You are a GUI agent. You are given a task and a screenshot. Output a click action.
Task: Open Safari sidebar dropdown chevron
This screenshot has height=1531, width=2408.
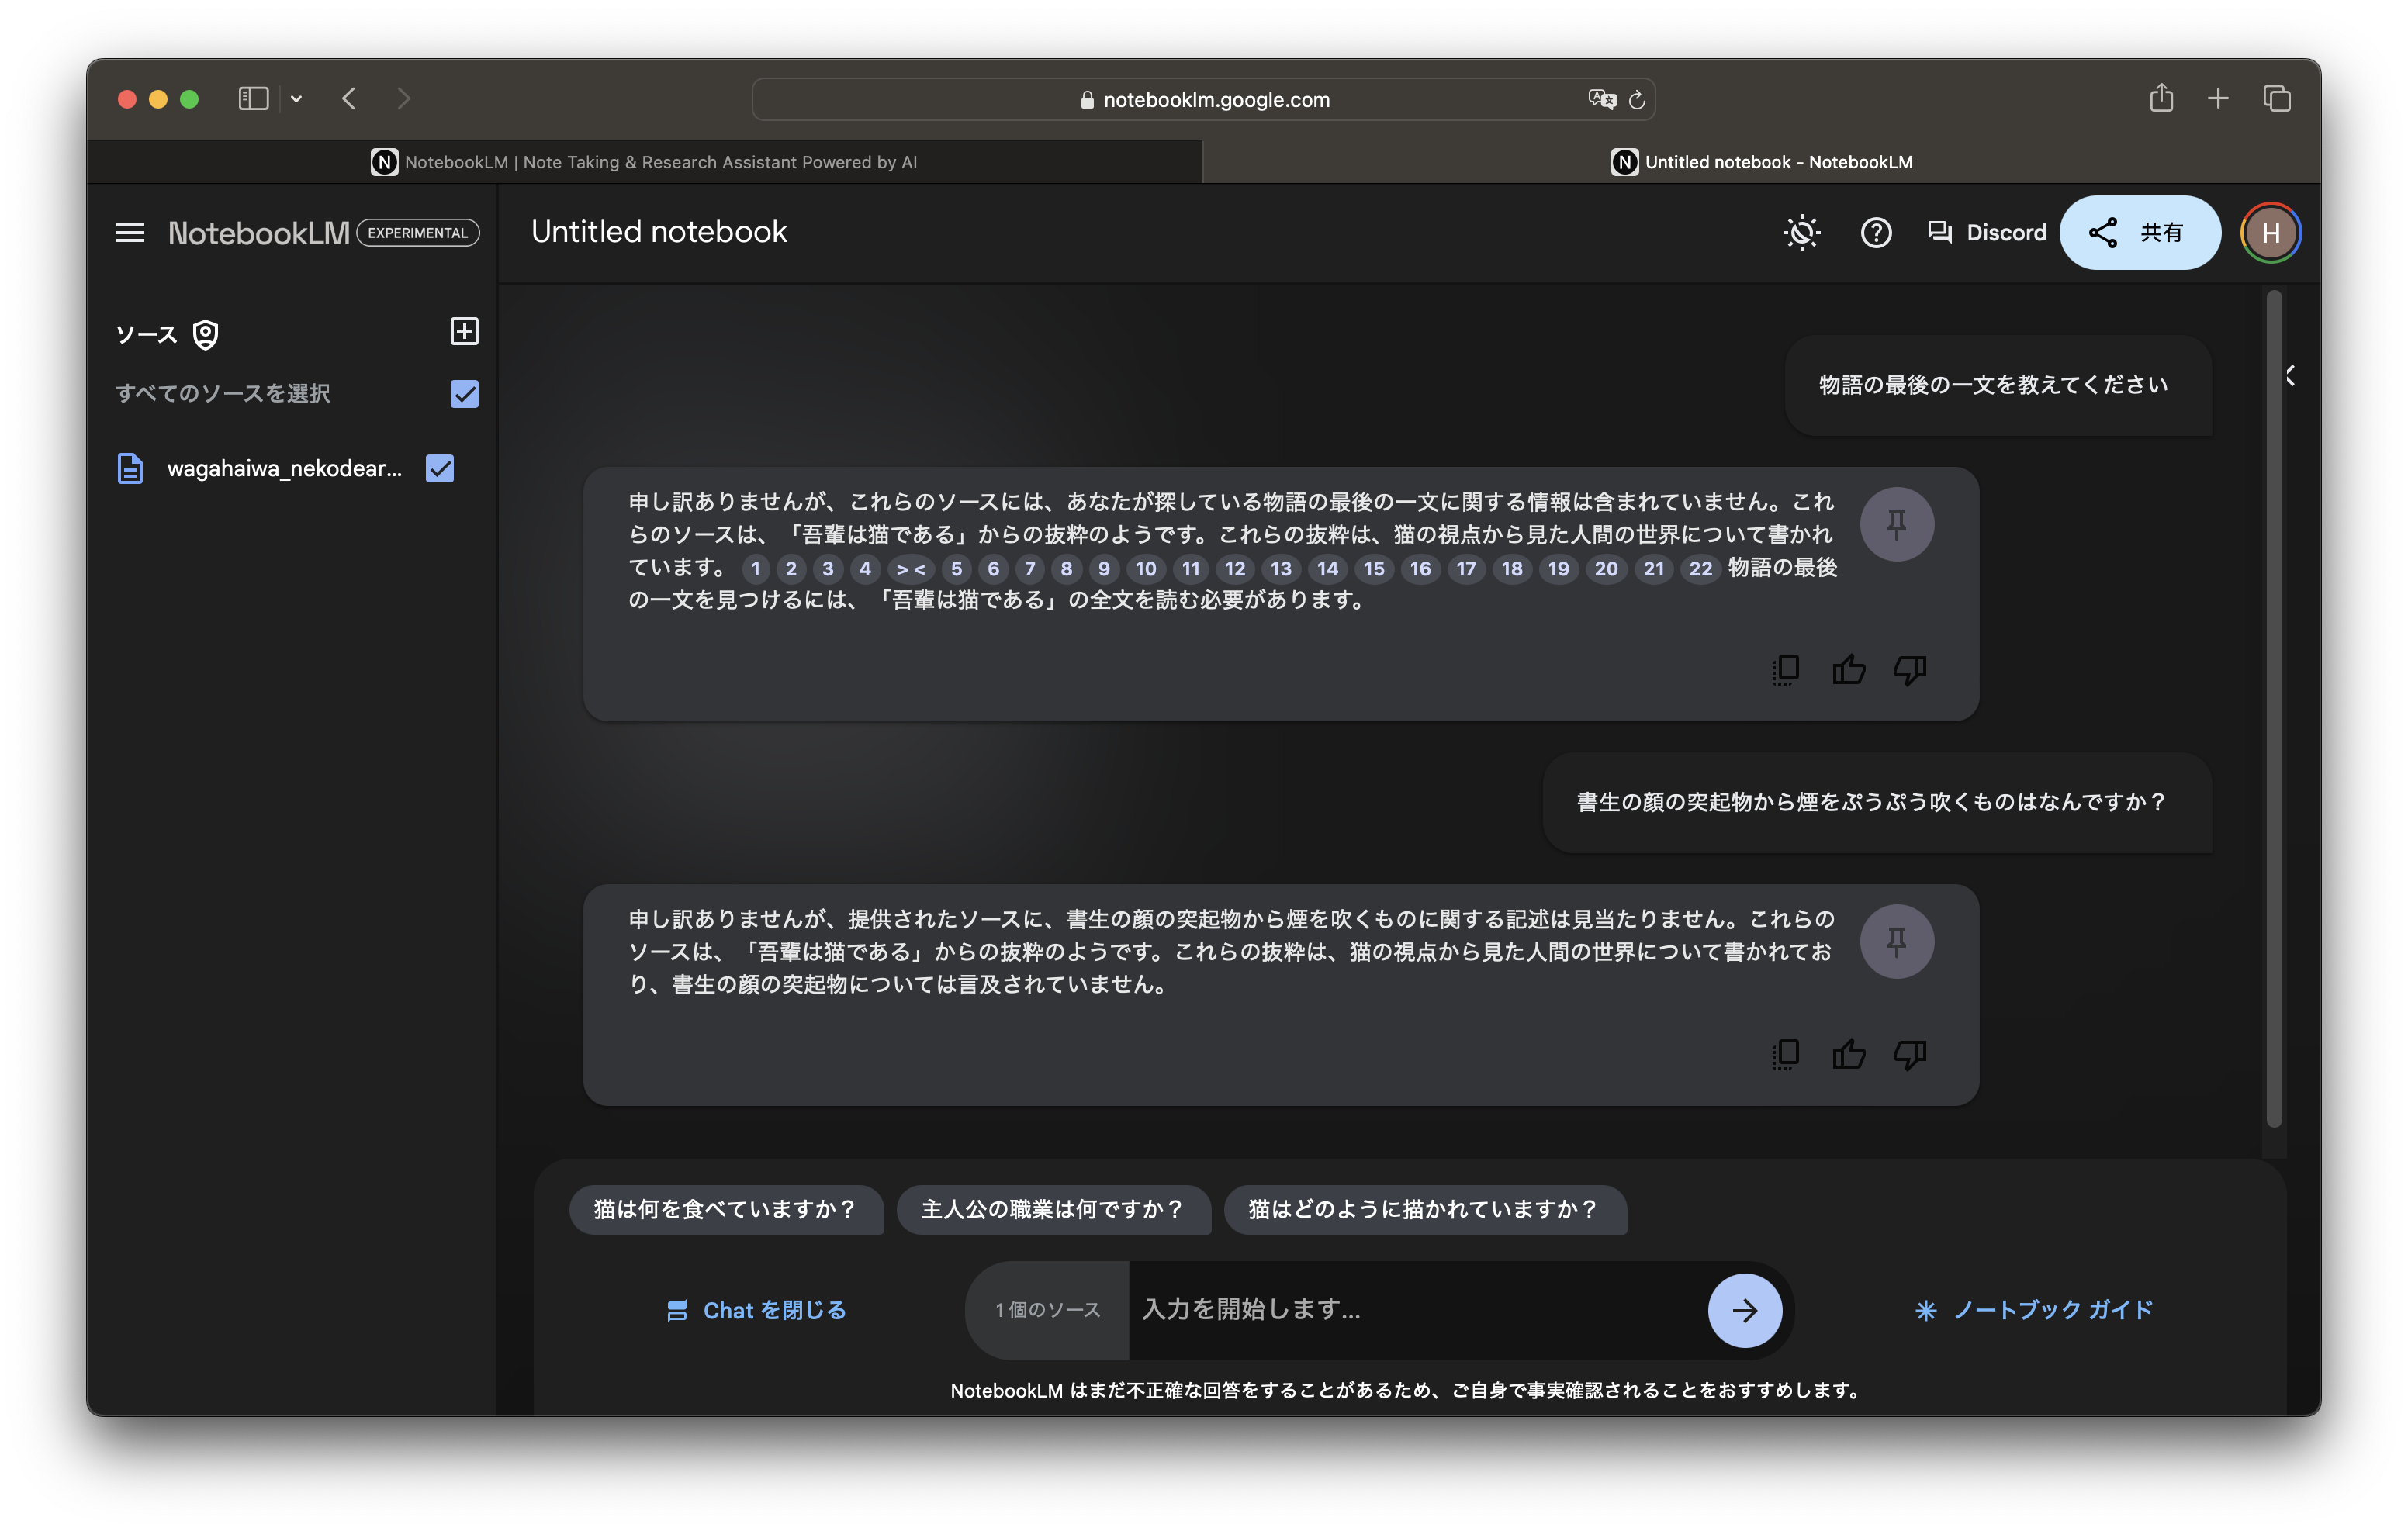tap(296, 99)
